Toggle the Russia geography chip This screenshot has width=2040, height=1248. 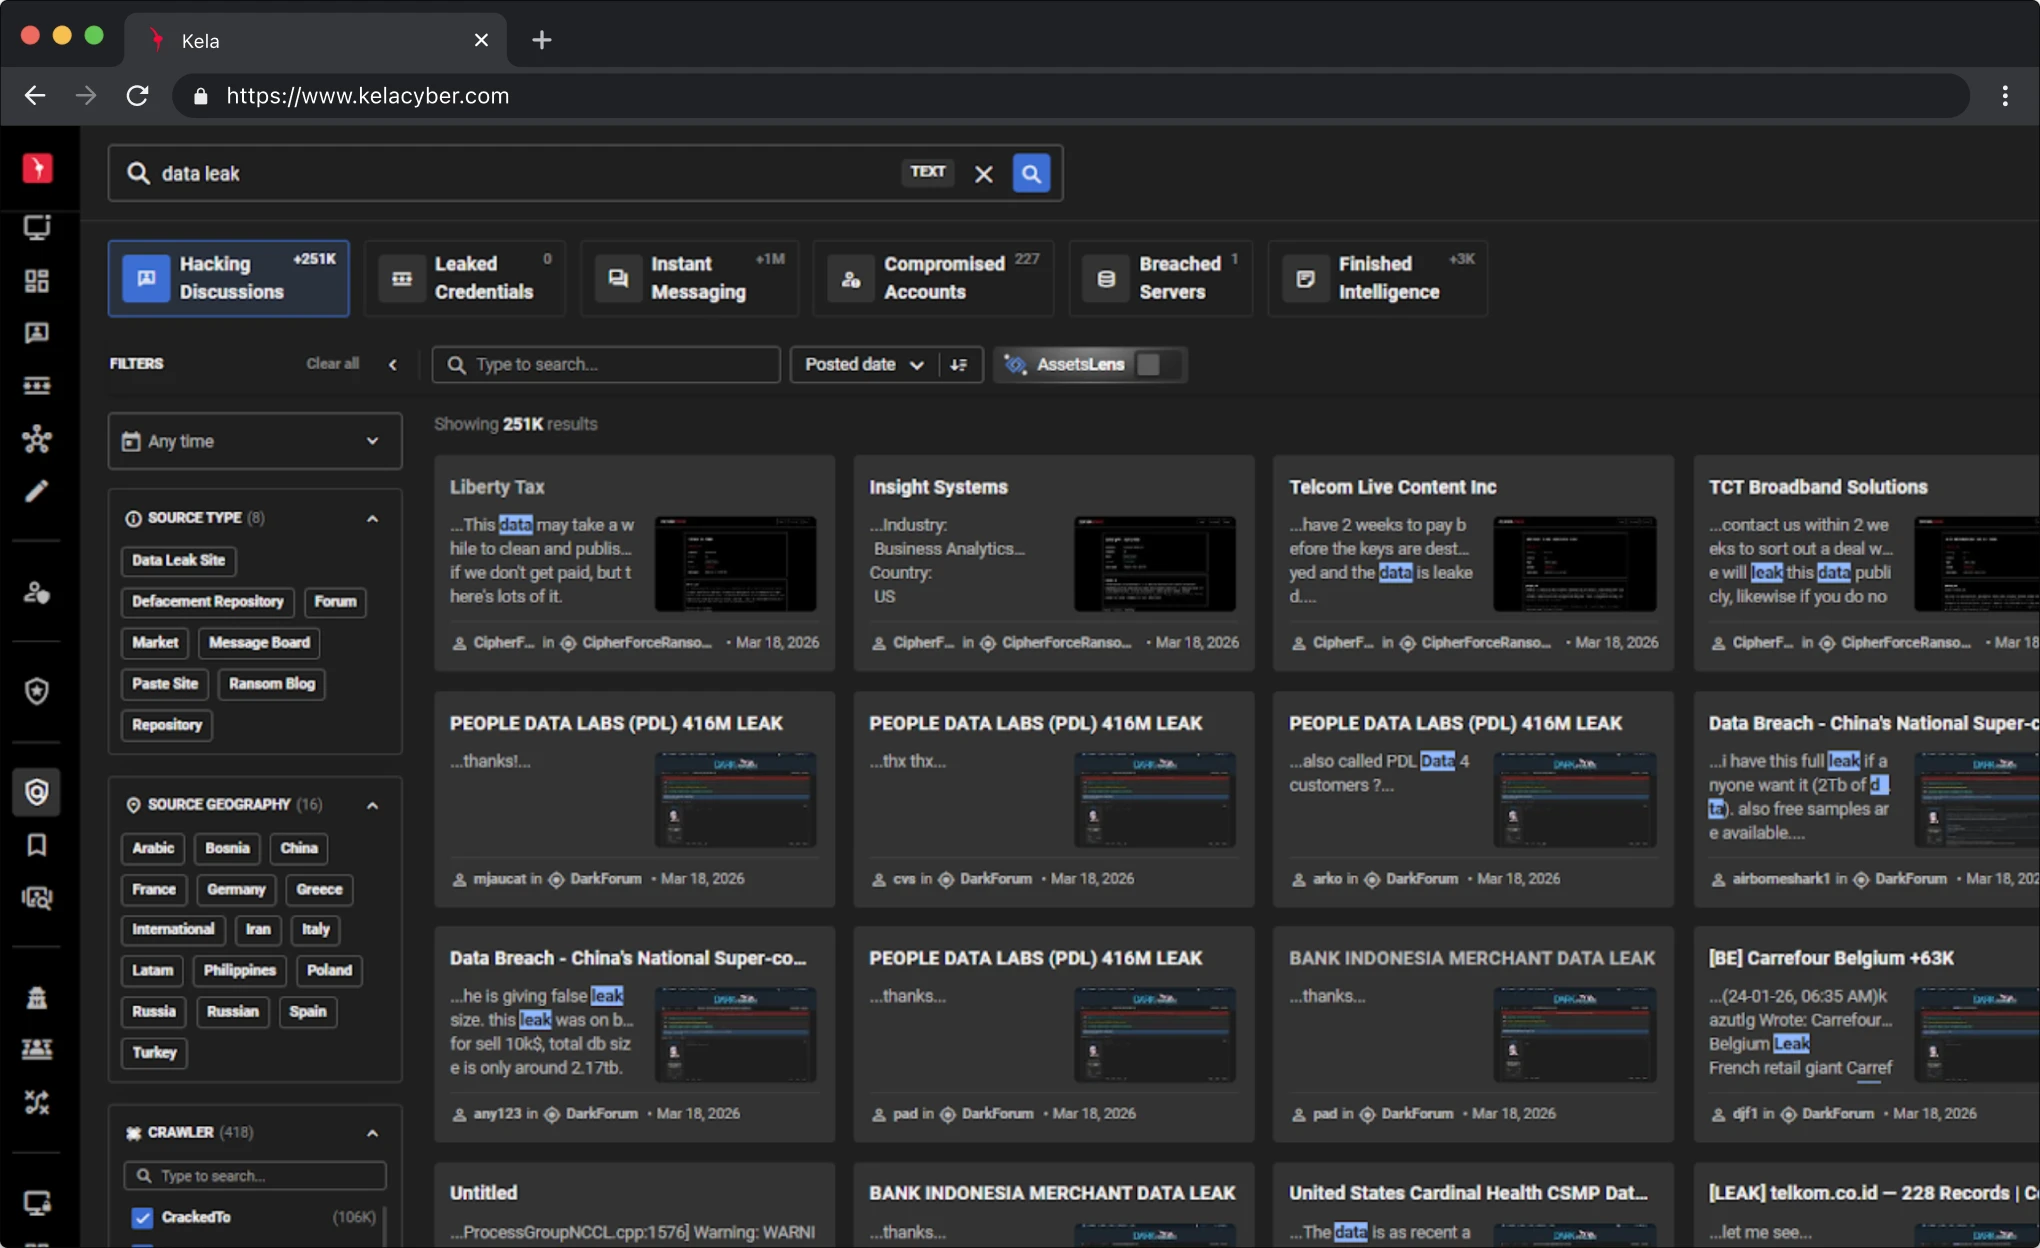[x=154, y=1012]
